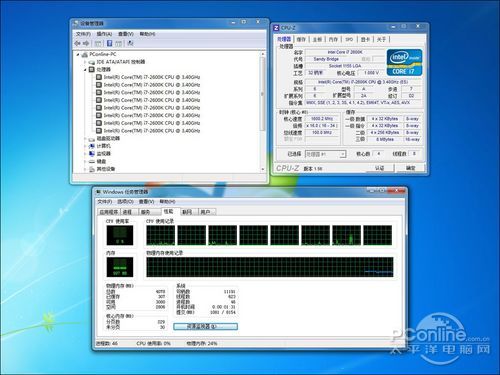Image resolution: width=500 pixels, height=375 pixels.
Task: Click the Windows Task Manager title bar icon
Action: 98,192
